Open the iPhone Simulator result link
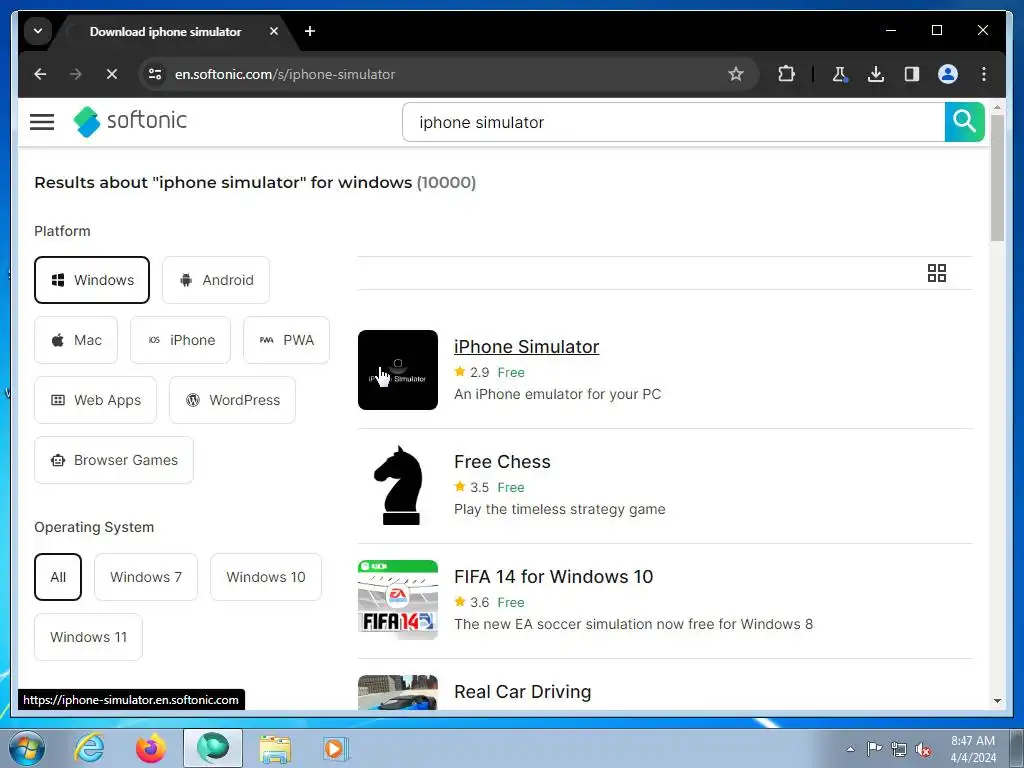This screenshot has width=1024, height=768. [x=526, y=347]
